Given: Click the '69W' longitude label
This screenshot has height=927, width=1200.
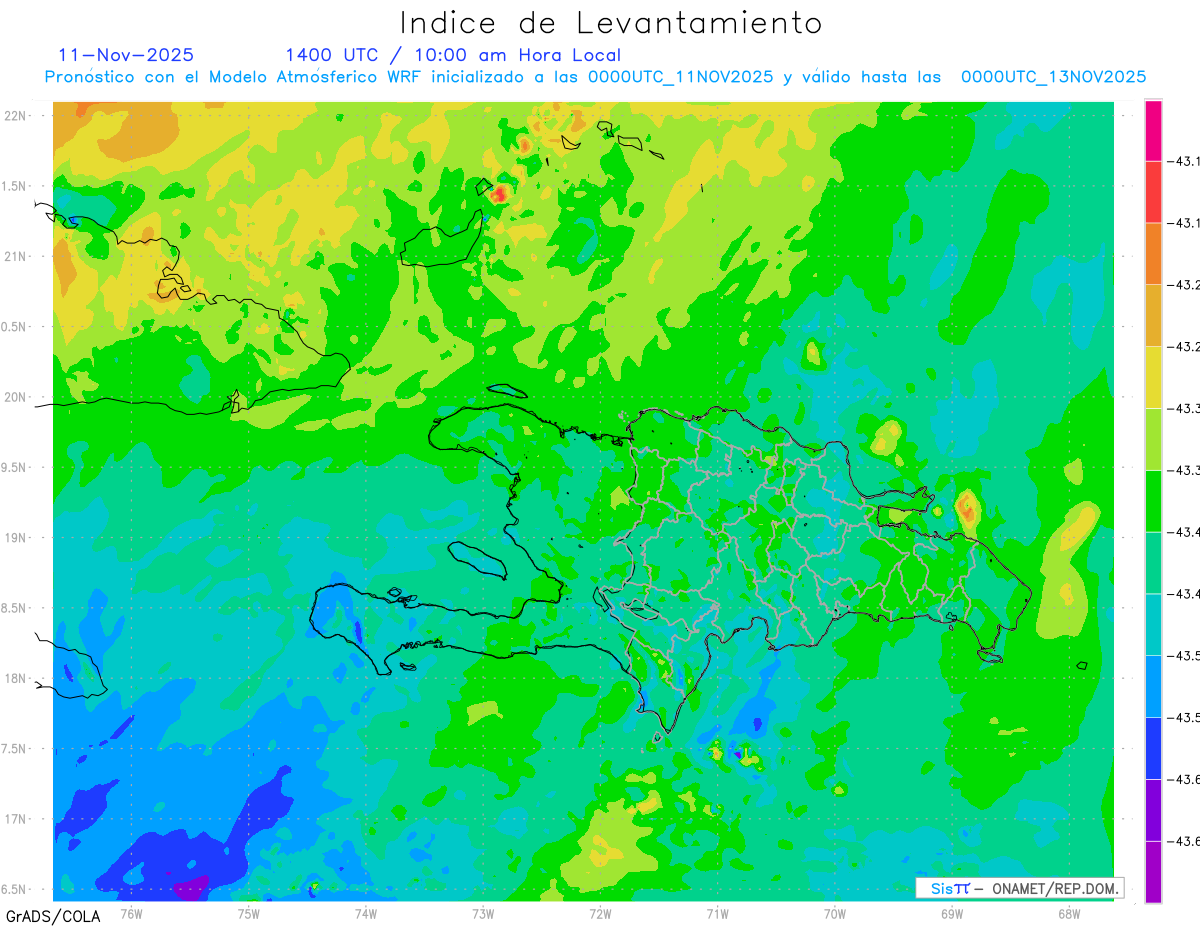Looking at the screenshot, I should tap(951, 913).
